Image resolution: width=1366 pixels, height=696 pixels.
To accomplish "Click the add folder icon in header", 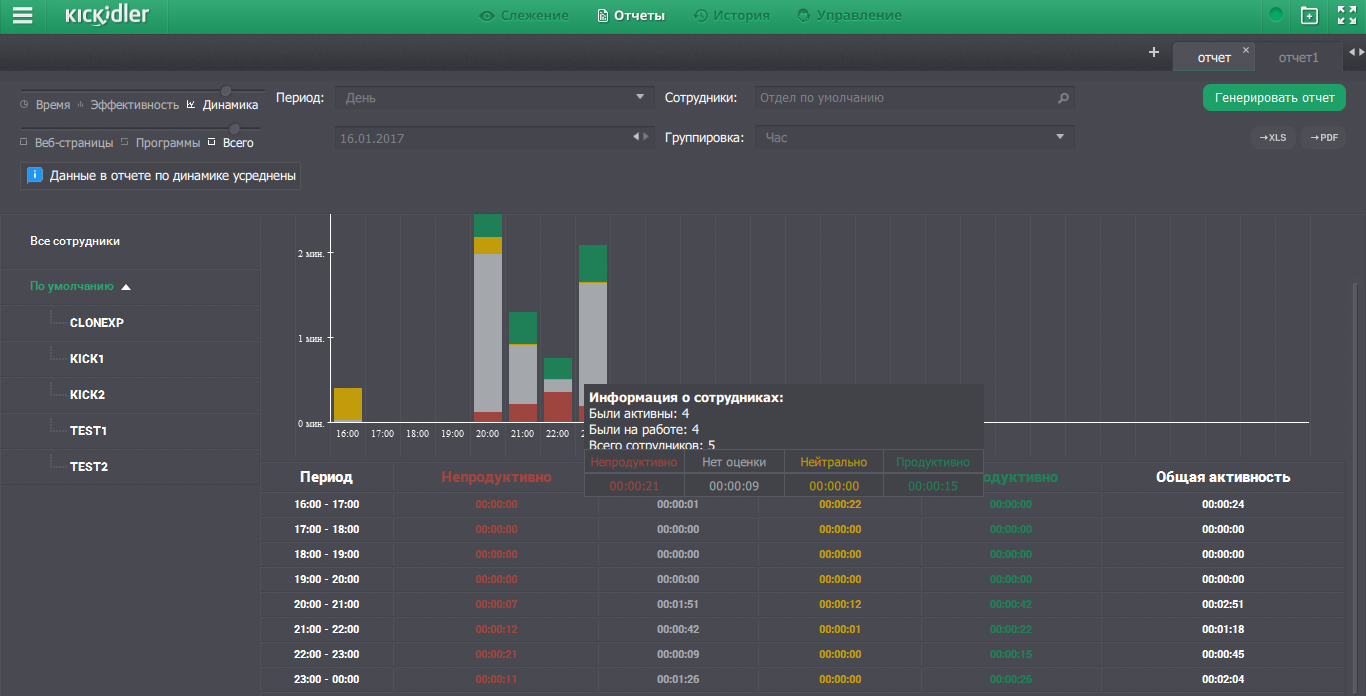I will (x=1309, y=15).
